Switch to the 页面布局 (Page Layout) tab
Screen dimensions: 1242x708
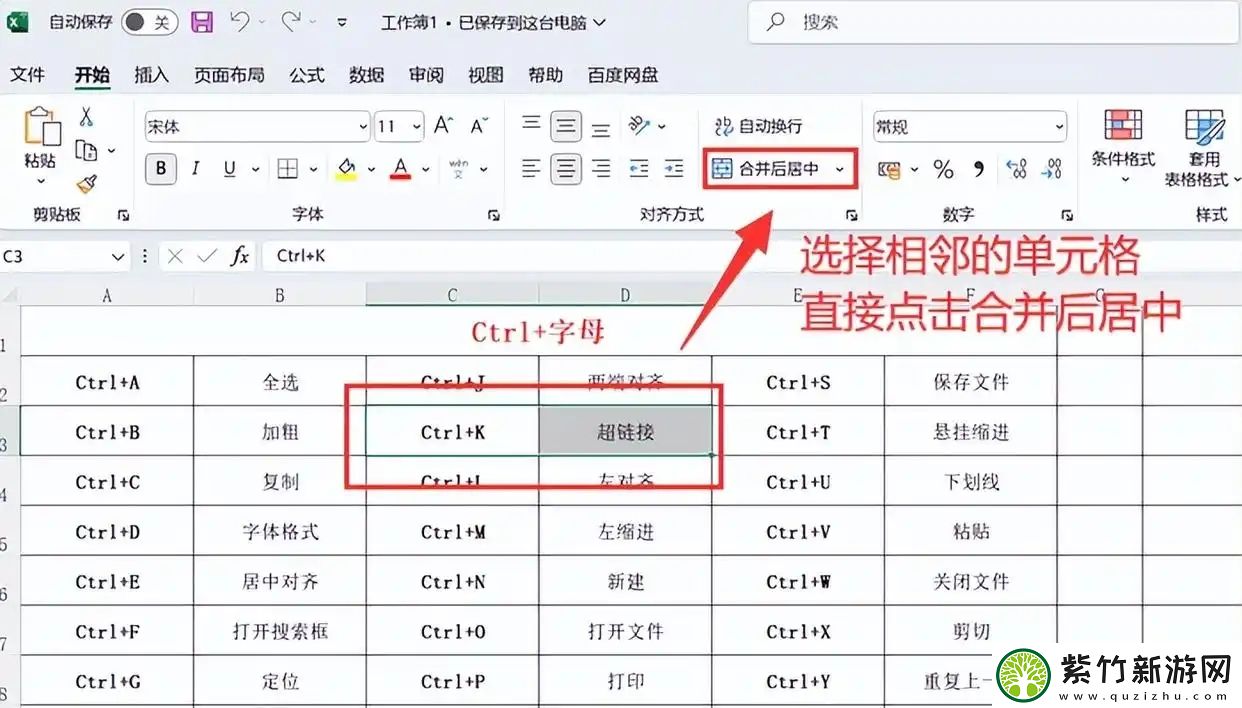tap(229, 75)
